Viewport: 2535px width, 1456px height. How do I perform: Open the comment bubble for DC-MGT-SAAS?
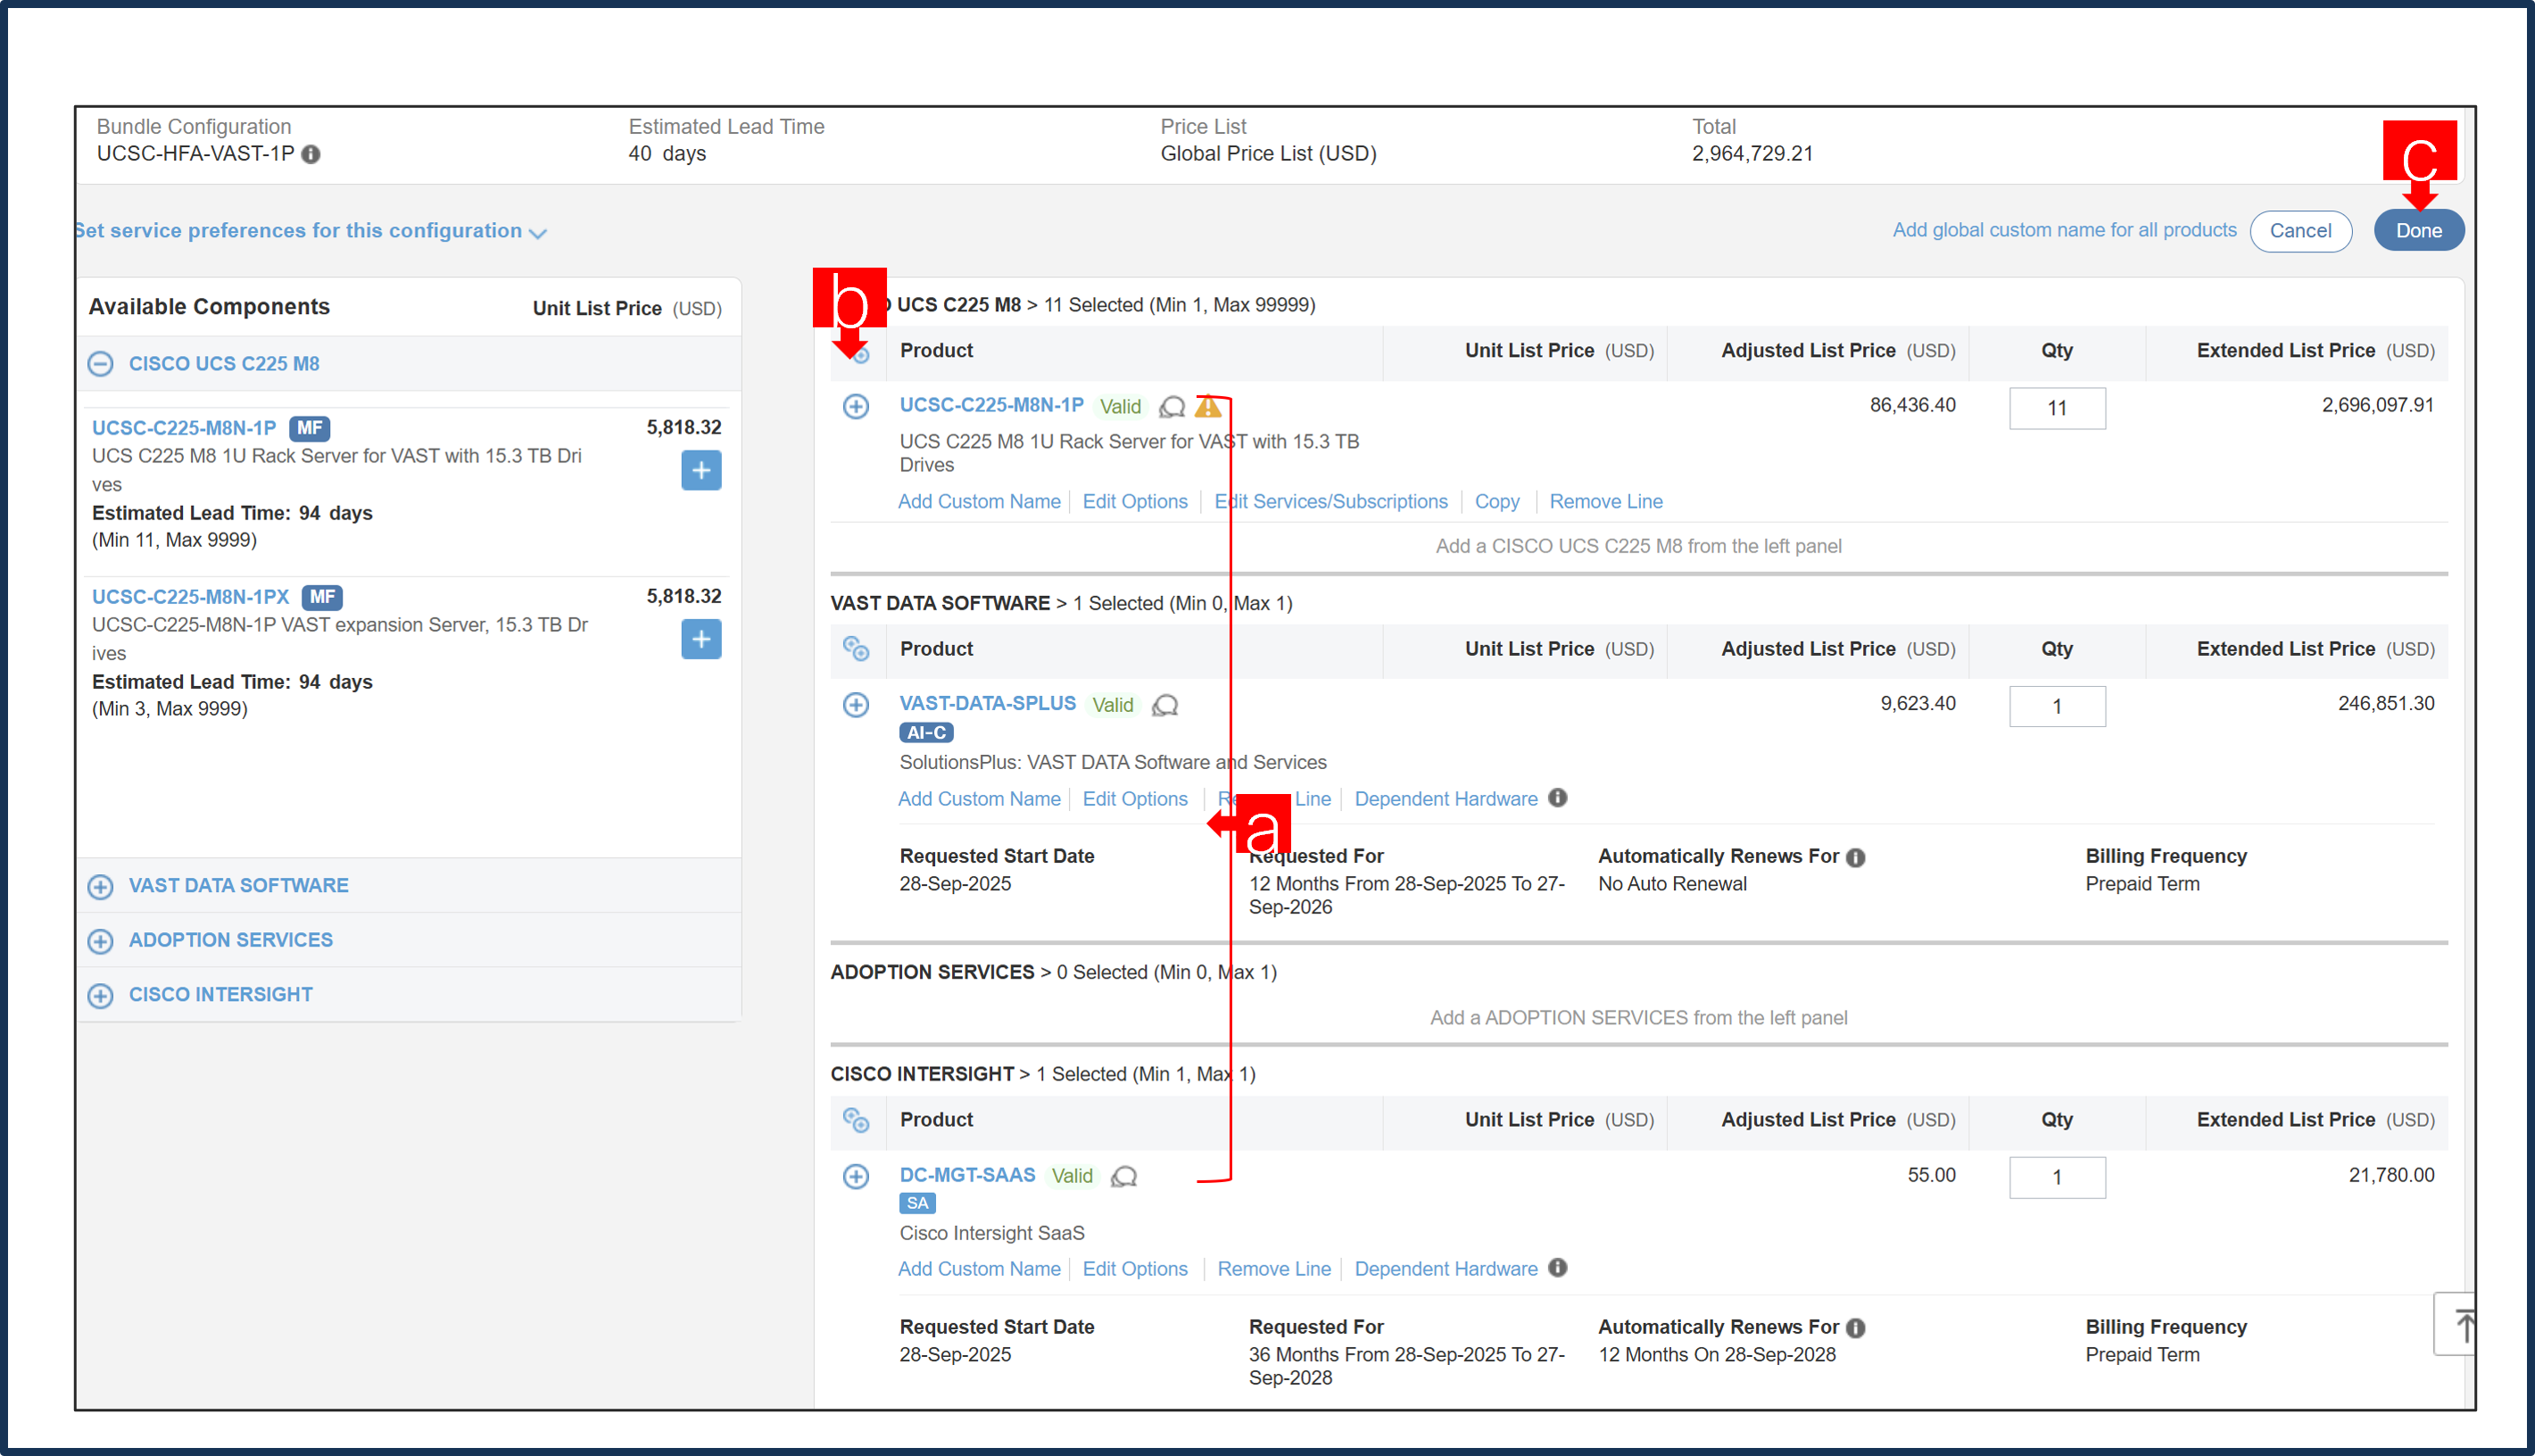[1124, 1176]
